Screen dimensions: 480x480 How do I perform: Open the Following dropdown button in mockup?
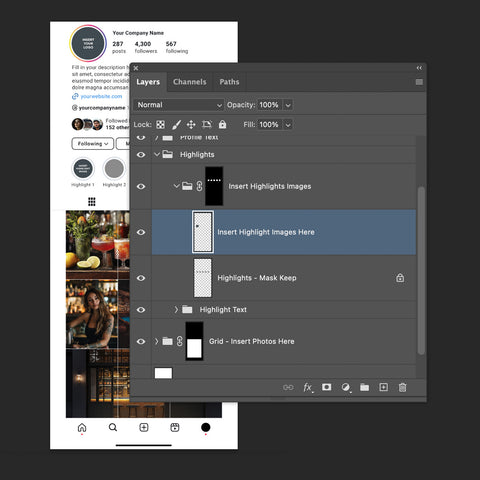click(x=93, y=144)
